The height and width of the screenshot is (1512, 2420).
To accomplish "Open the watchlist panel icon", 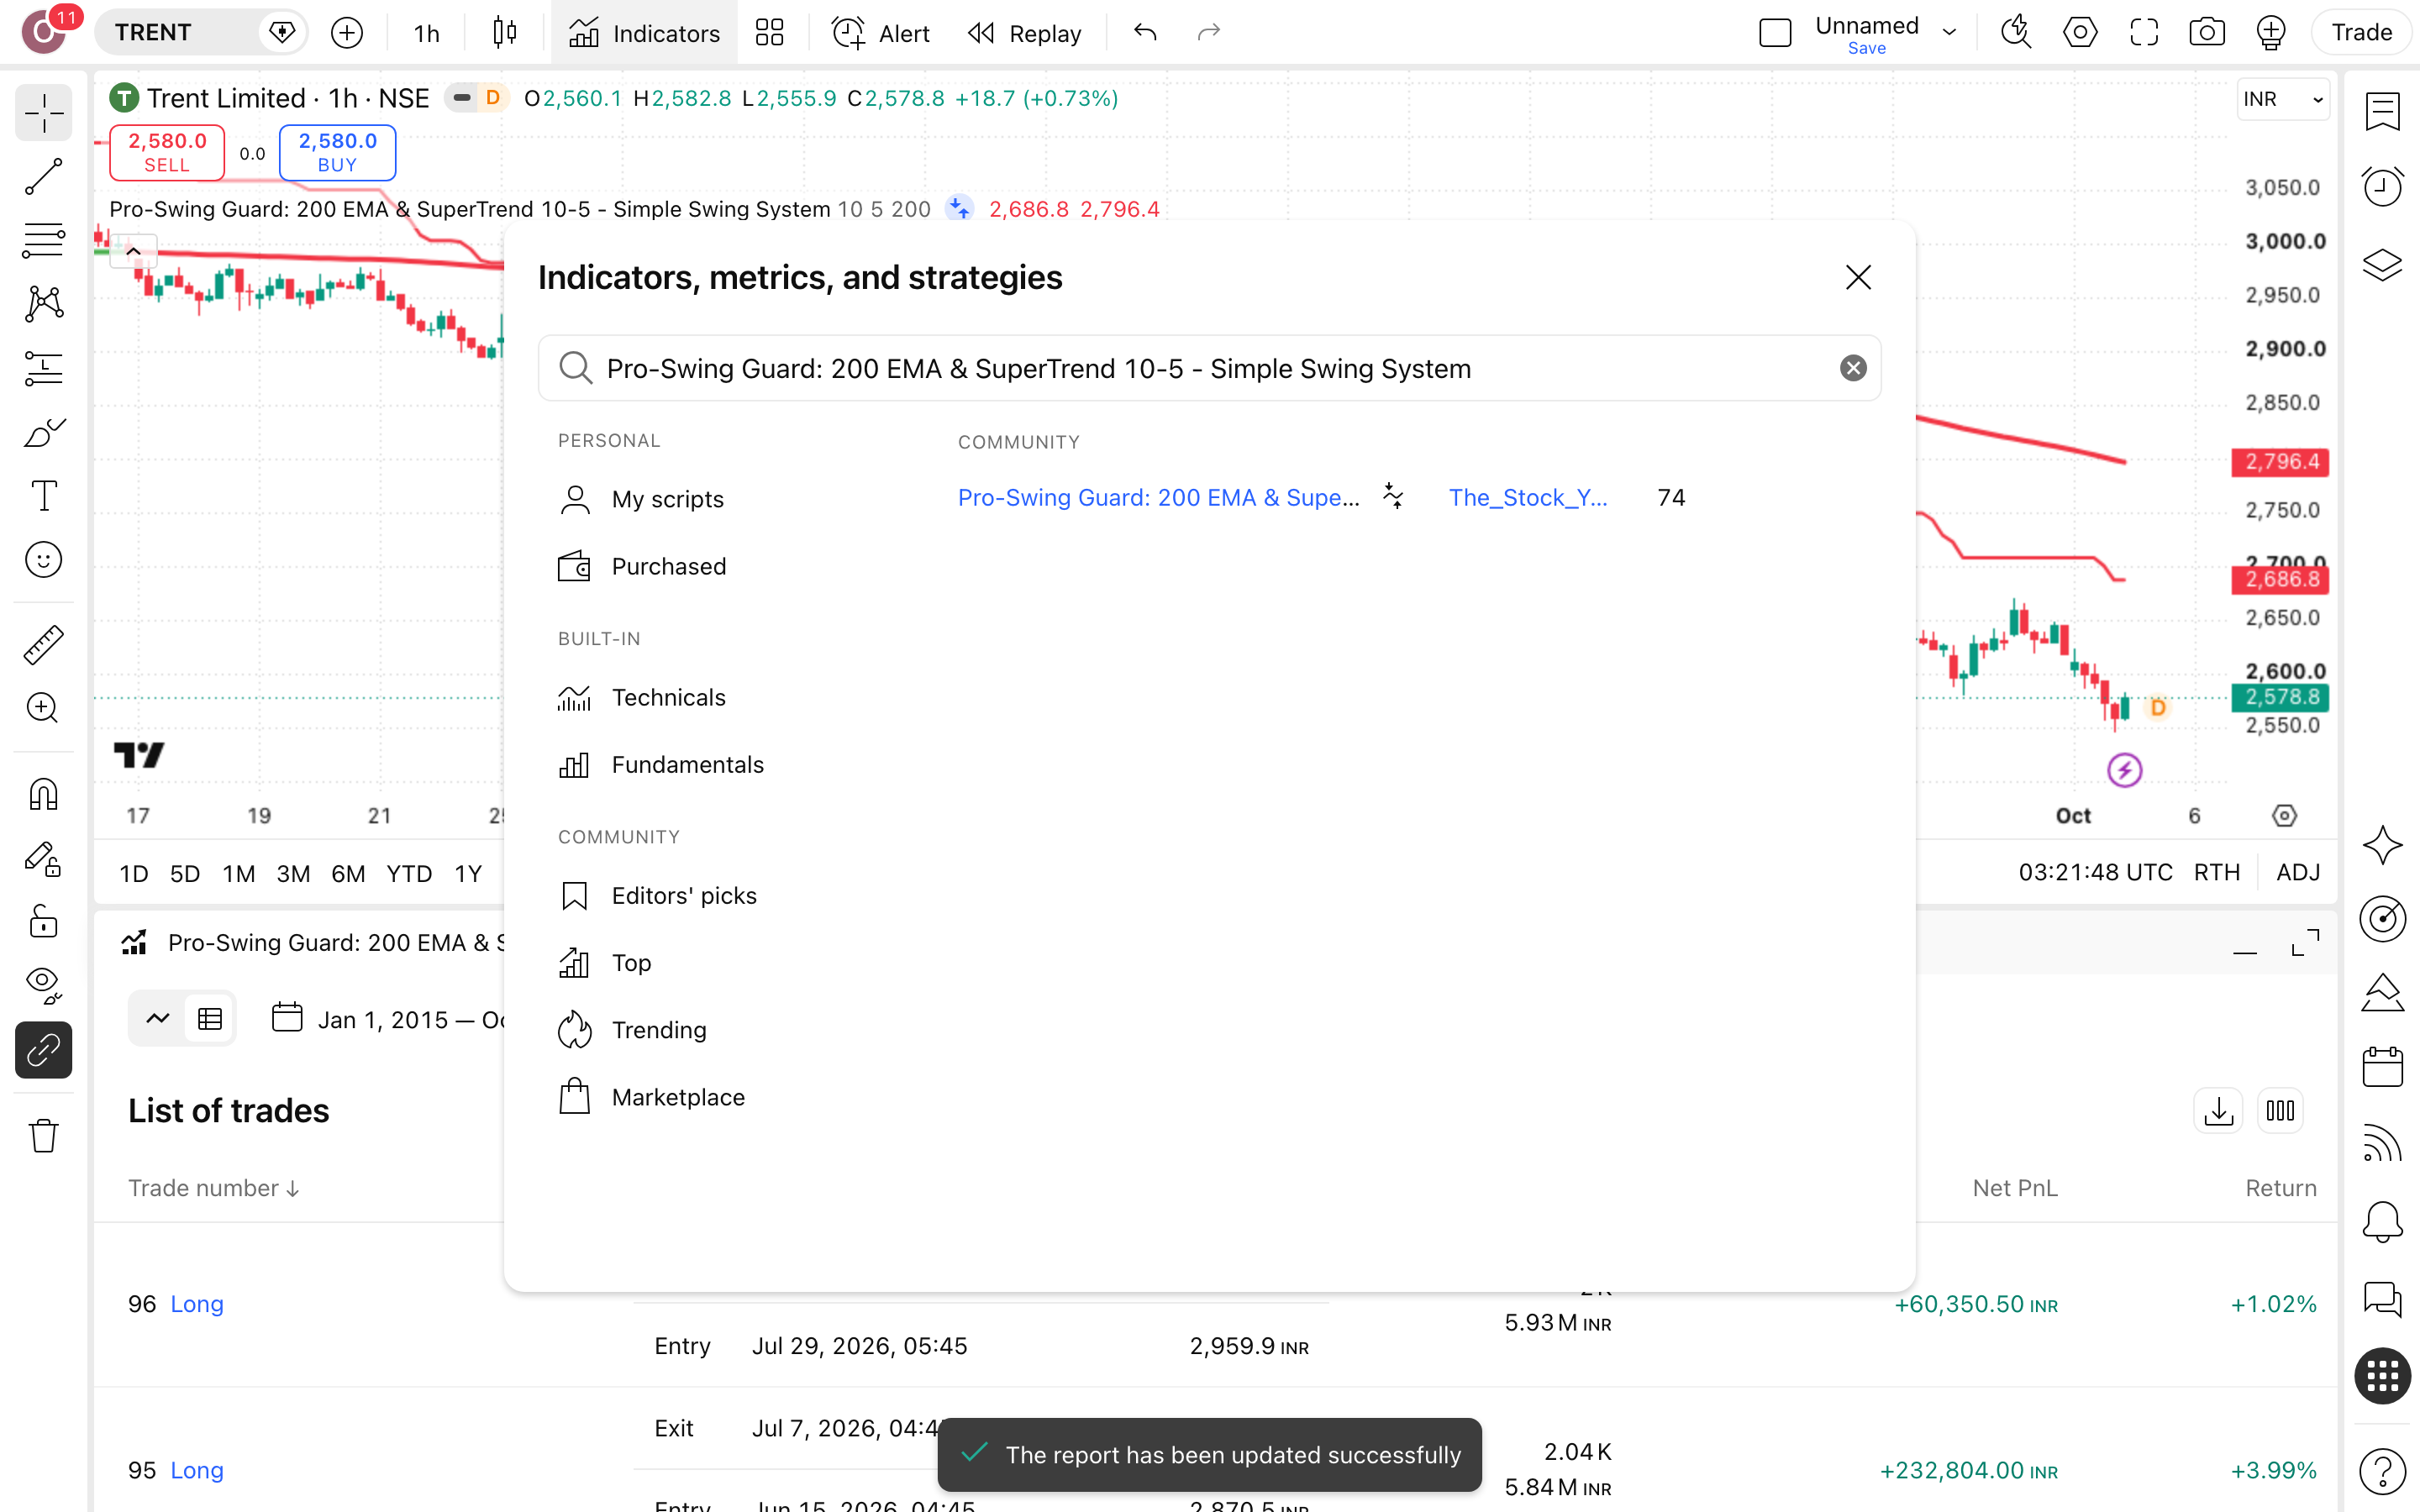I will [2383, 111].
